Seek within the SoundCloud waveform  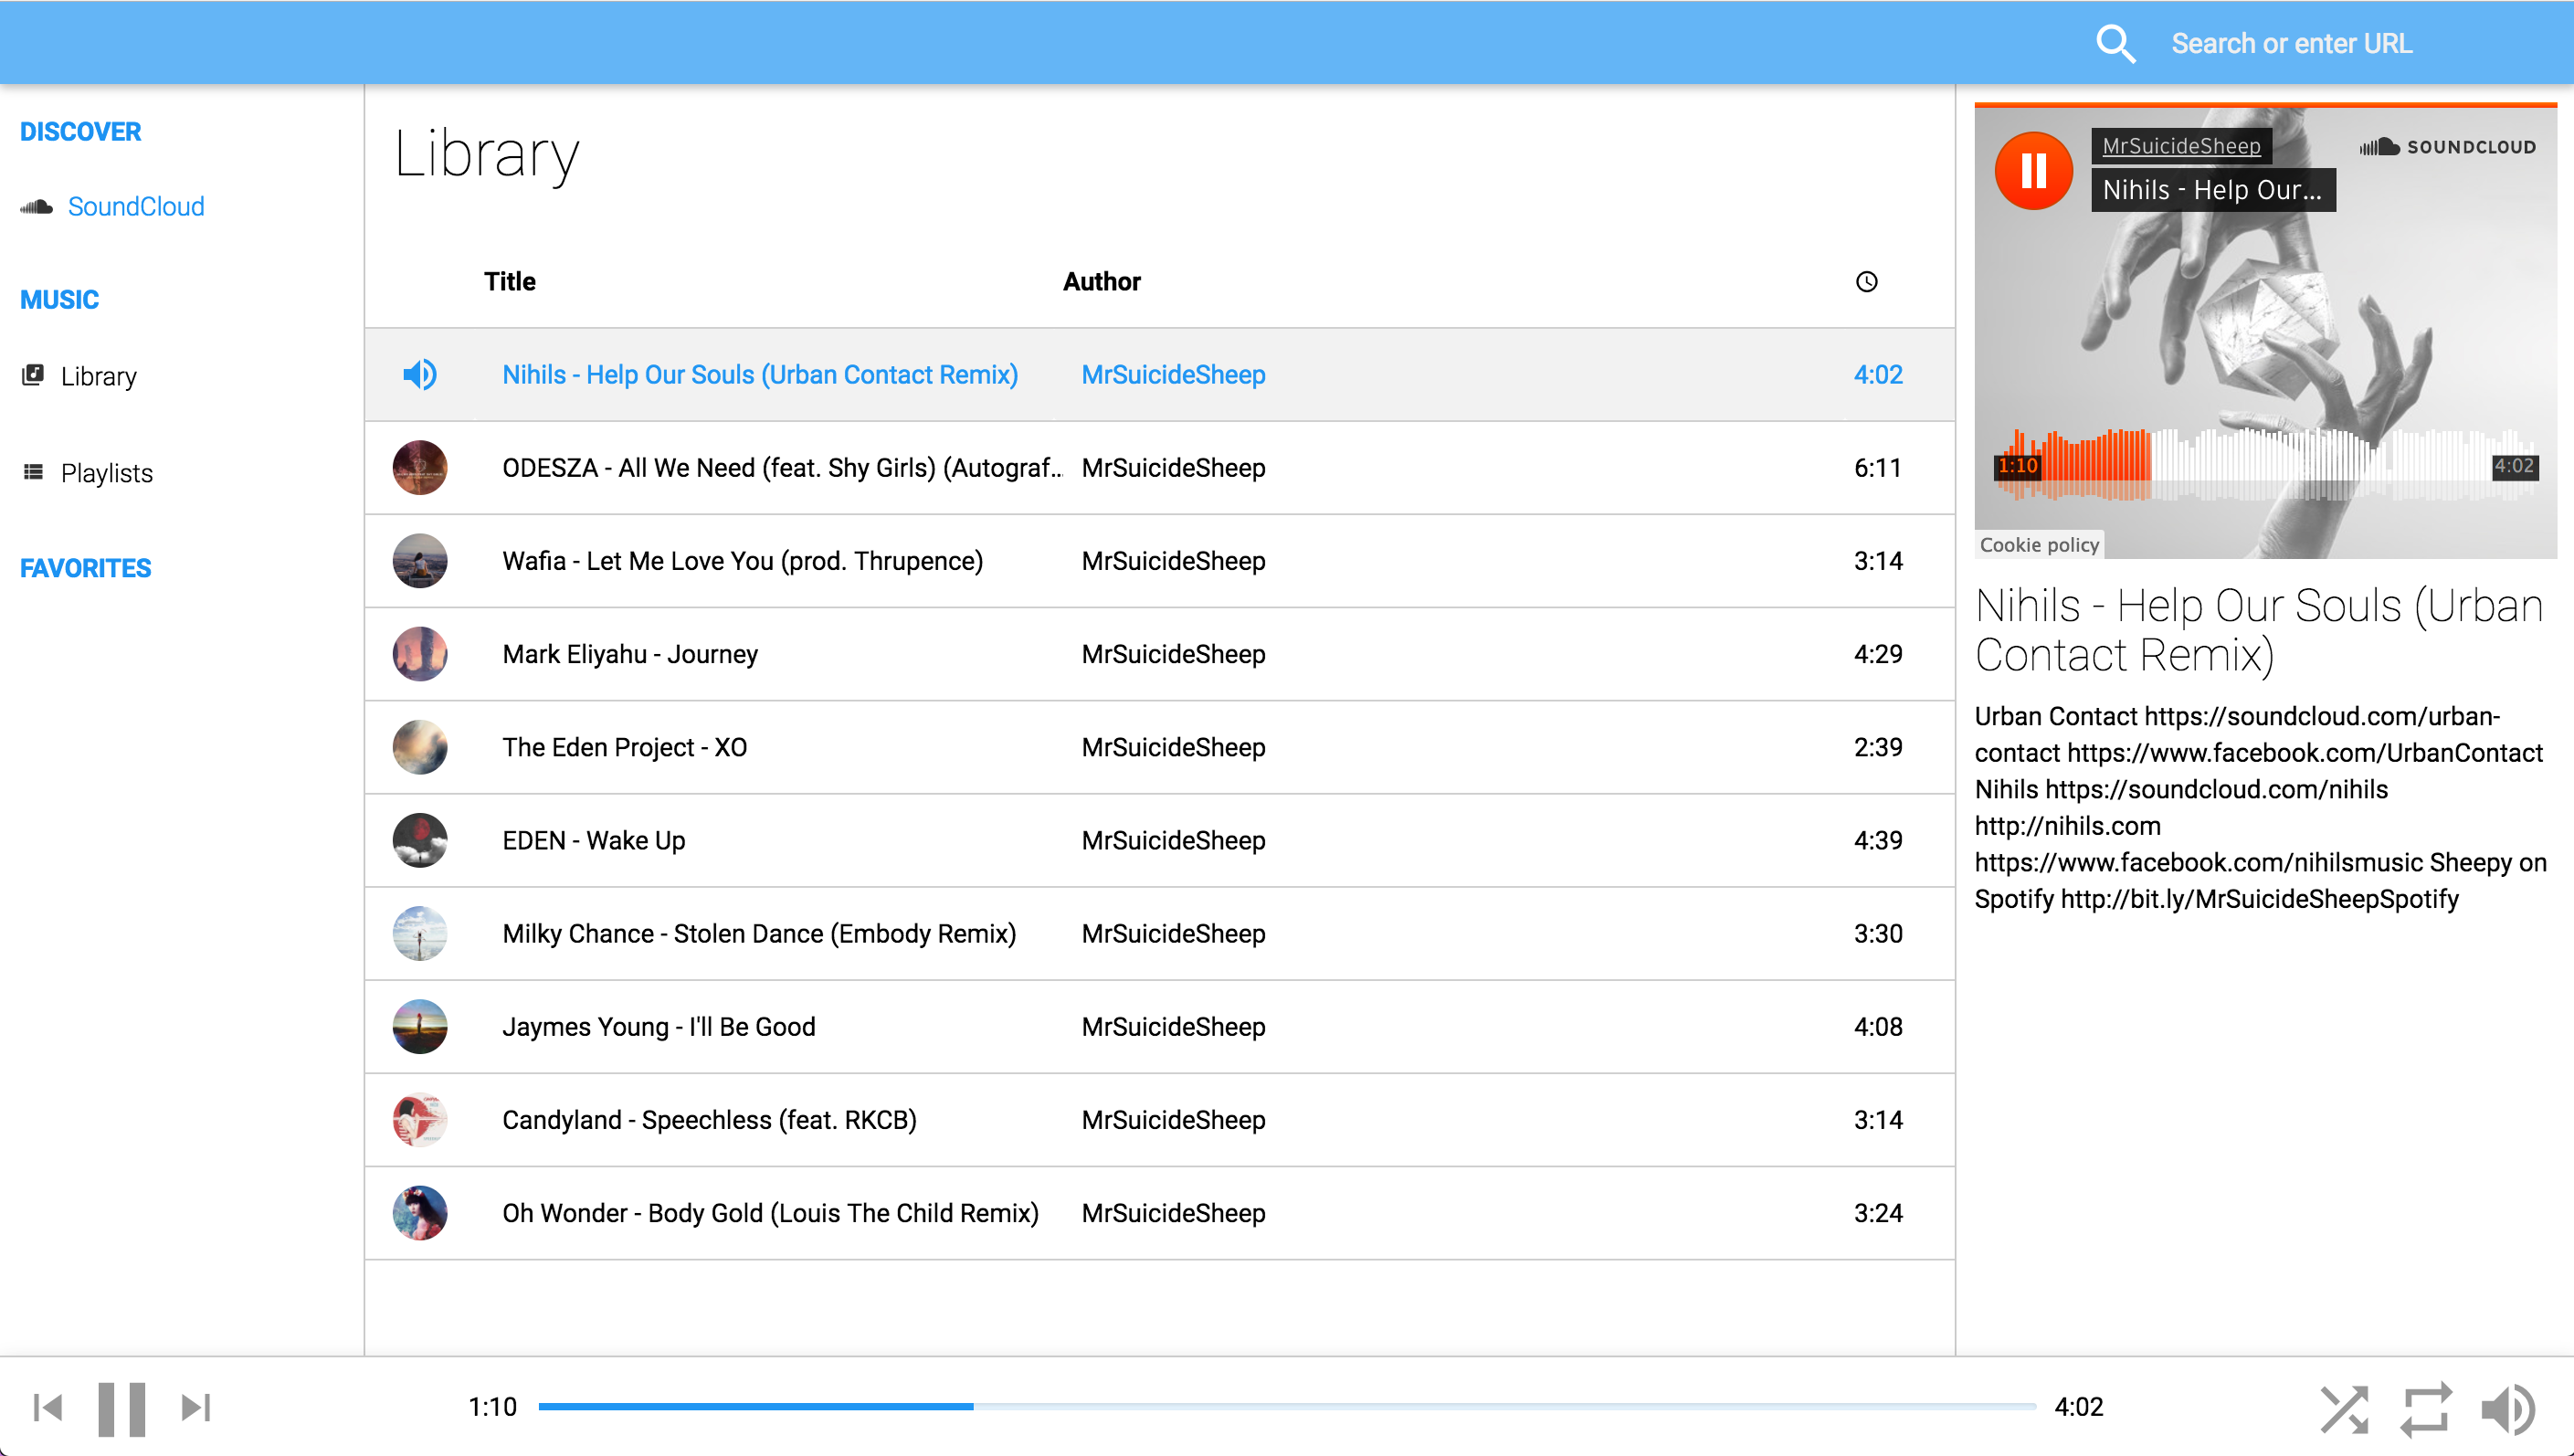(2265, 464)
